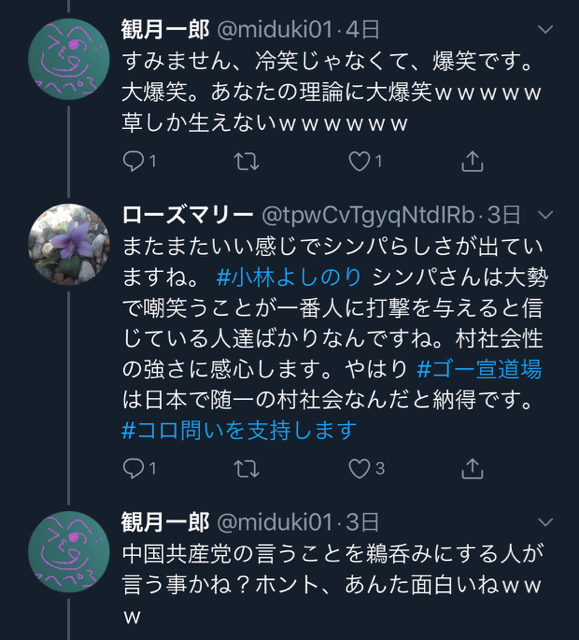This screenshot has height=640, width=579.
Task: Expand menu chevron on last 観月一郎 tweet
Action: 546,522
